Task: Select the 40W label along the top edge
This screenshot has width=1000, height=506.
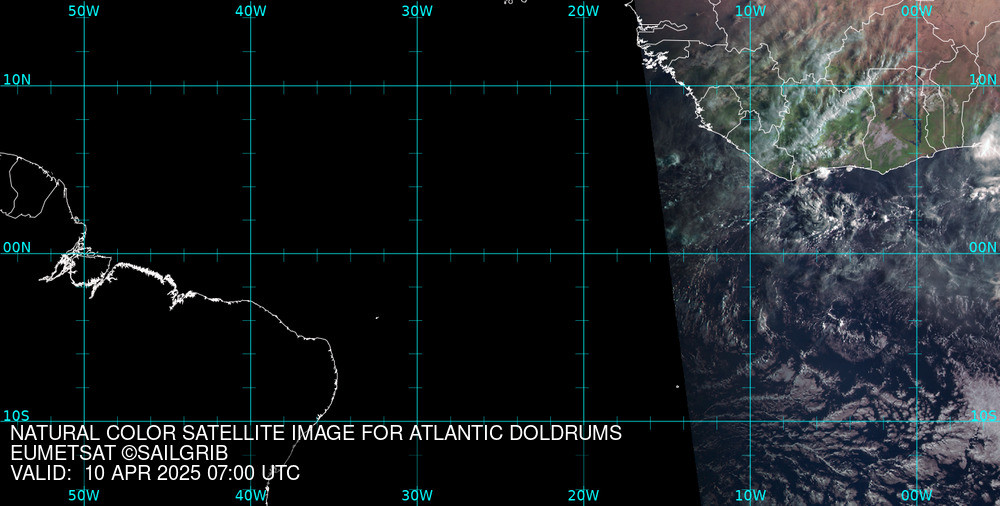Action: click(251, 11)
